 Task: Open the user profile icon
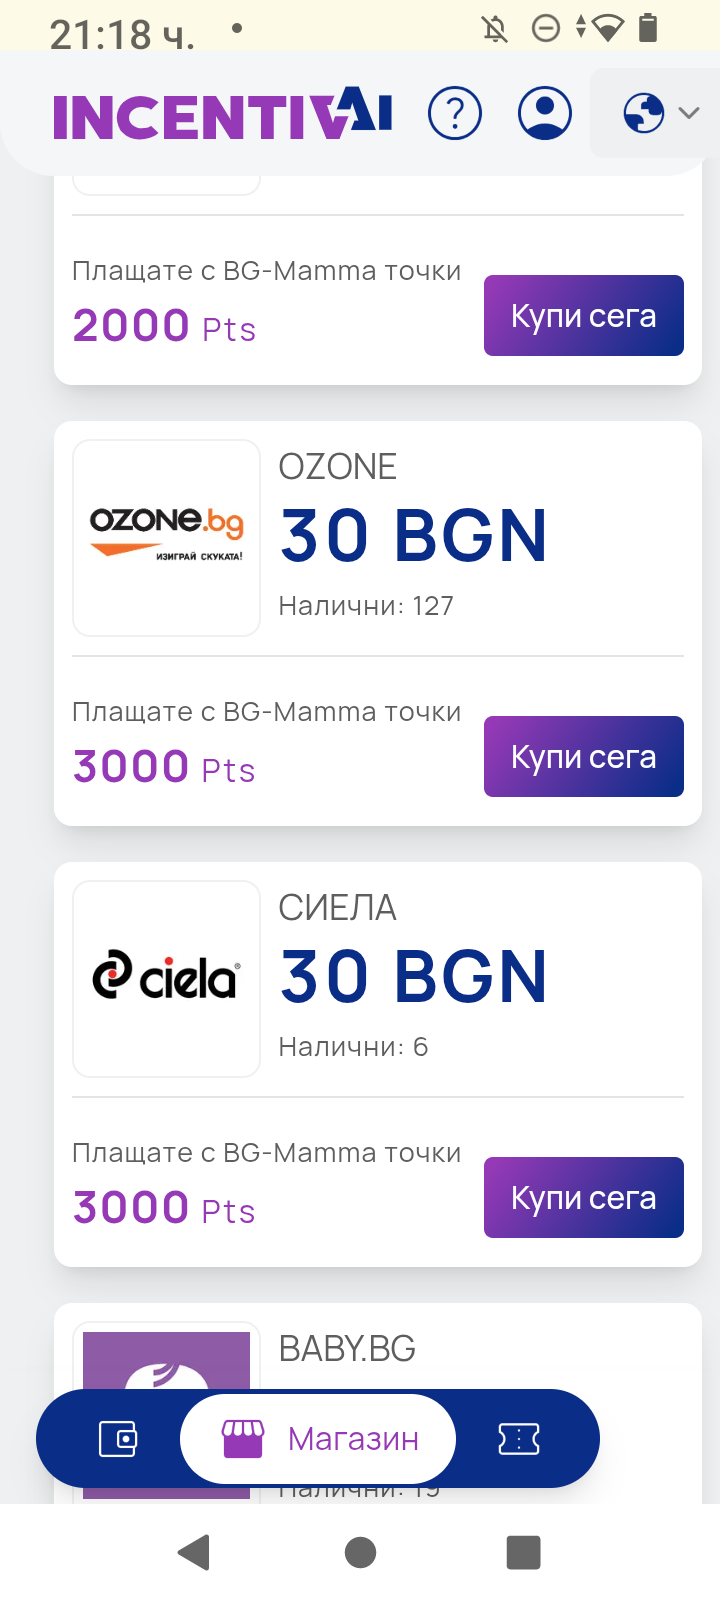tap(545, 113)
